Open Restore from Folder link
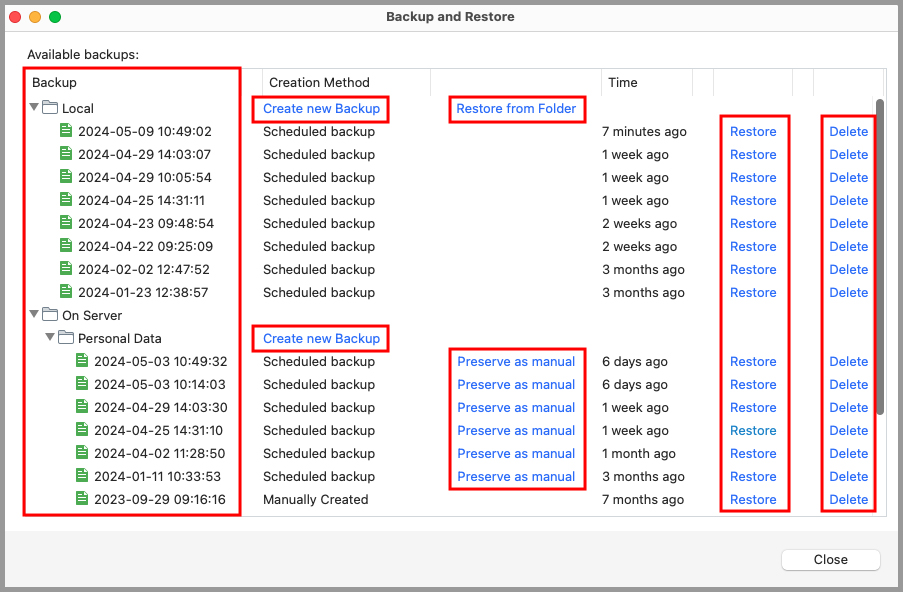This screenshot has height=592, width=903. click(516, 108)
